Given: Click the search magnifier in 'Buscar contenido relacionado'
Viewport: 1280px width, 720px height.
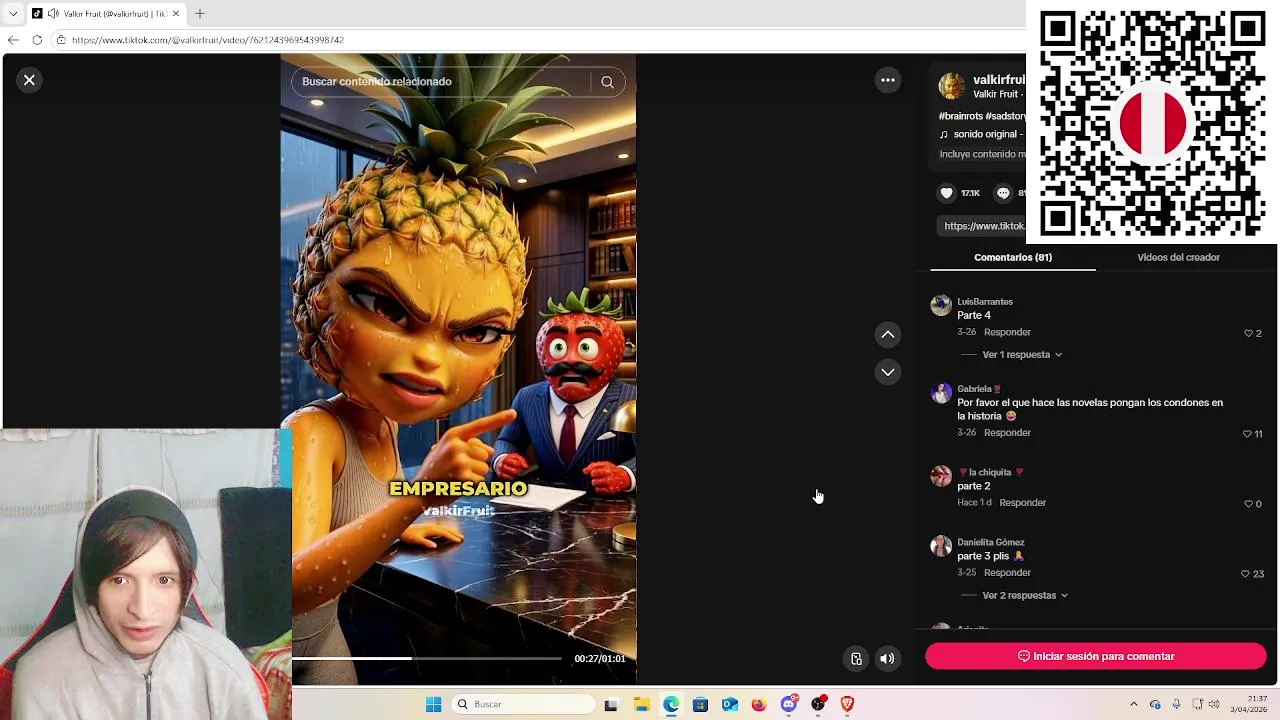Looking at the screenshot, I should coord(607,82).
